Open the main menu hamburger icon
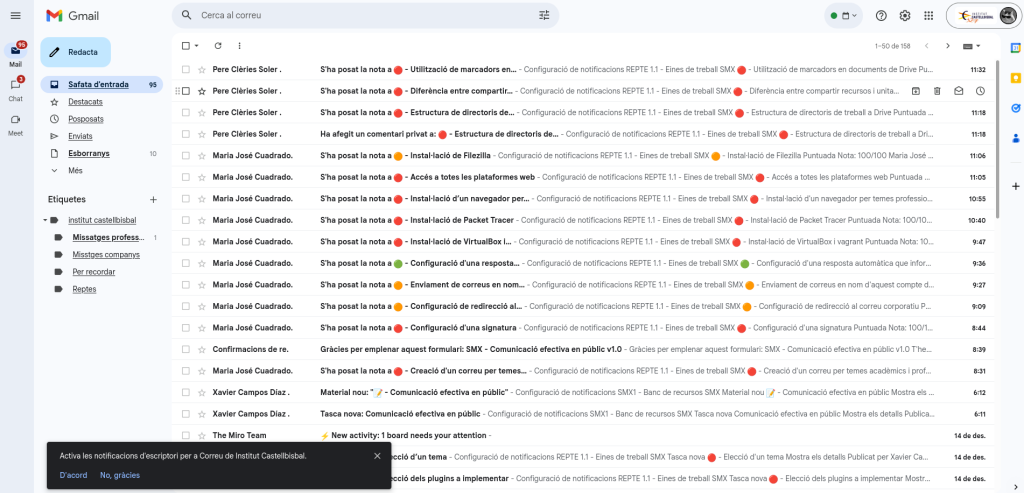Screen dimensions: 1024x493 16,15
